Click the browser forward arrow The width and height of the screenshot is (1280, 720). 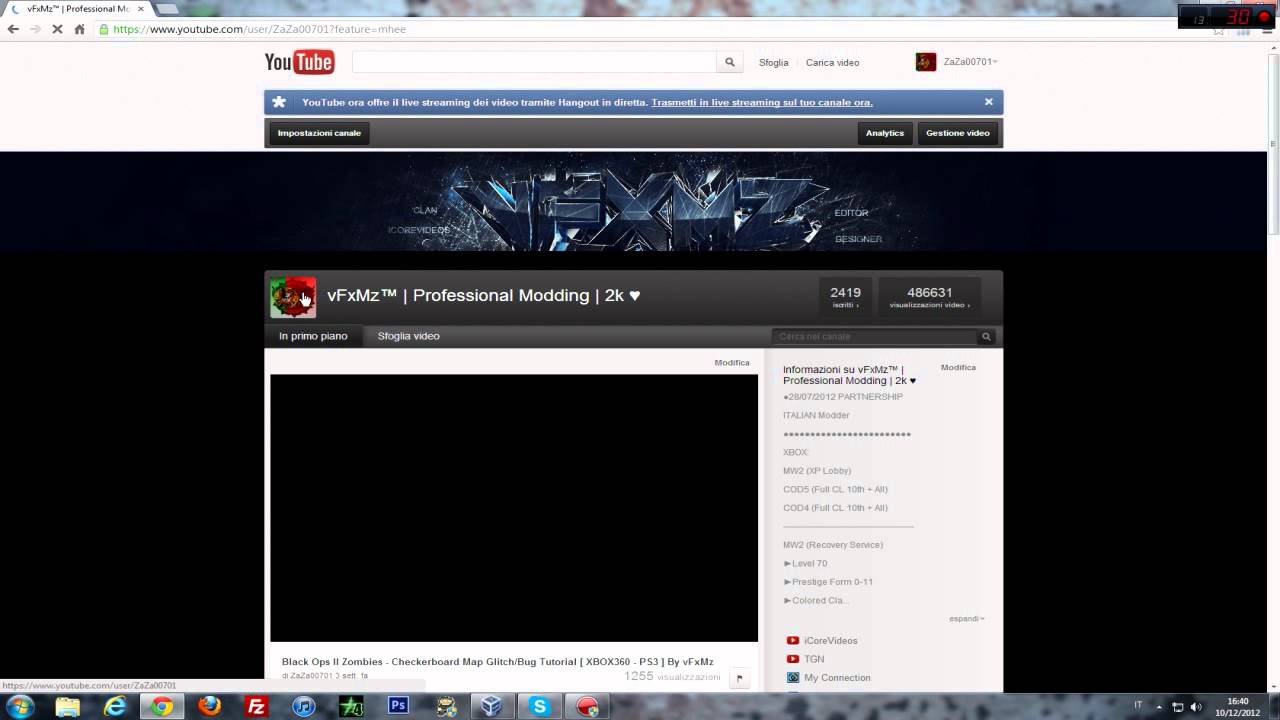35,29
